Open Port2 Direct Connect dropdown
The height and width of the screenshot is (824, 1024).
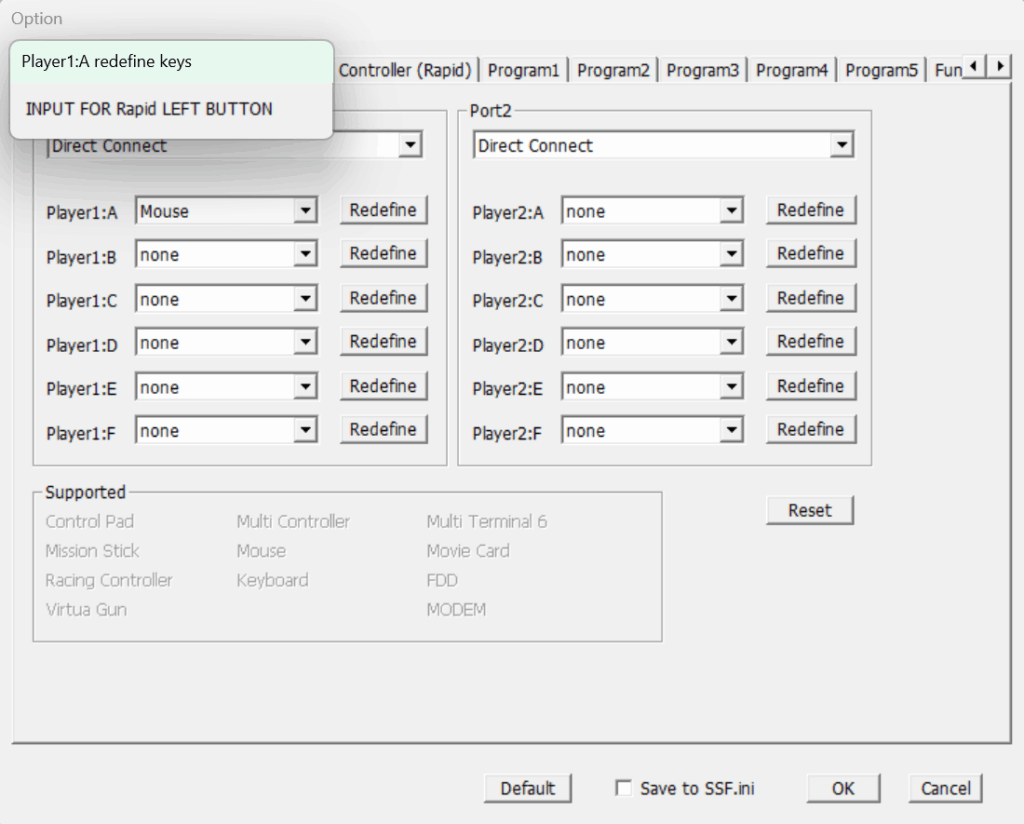click(x=842, y=146)
